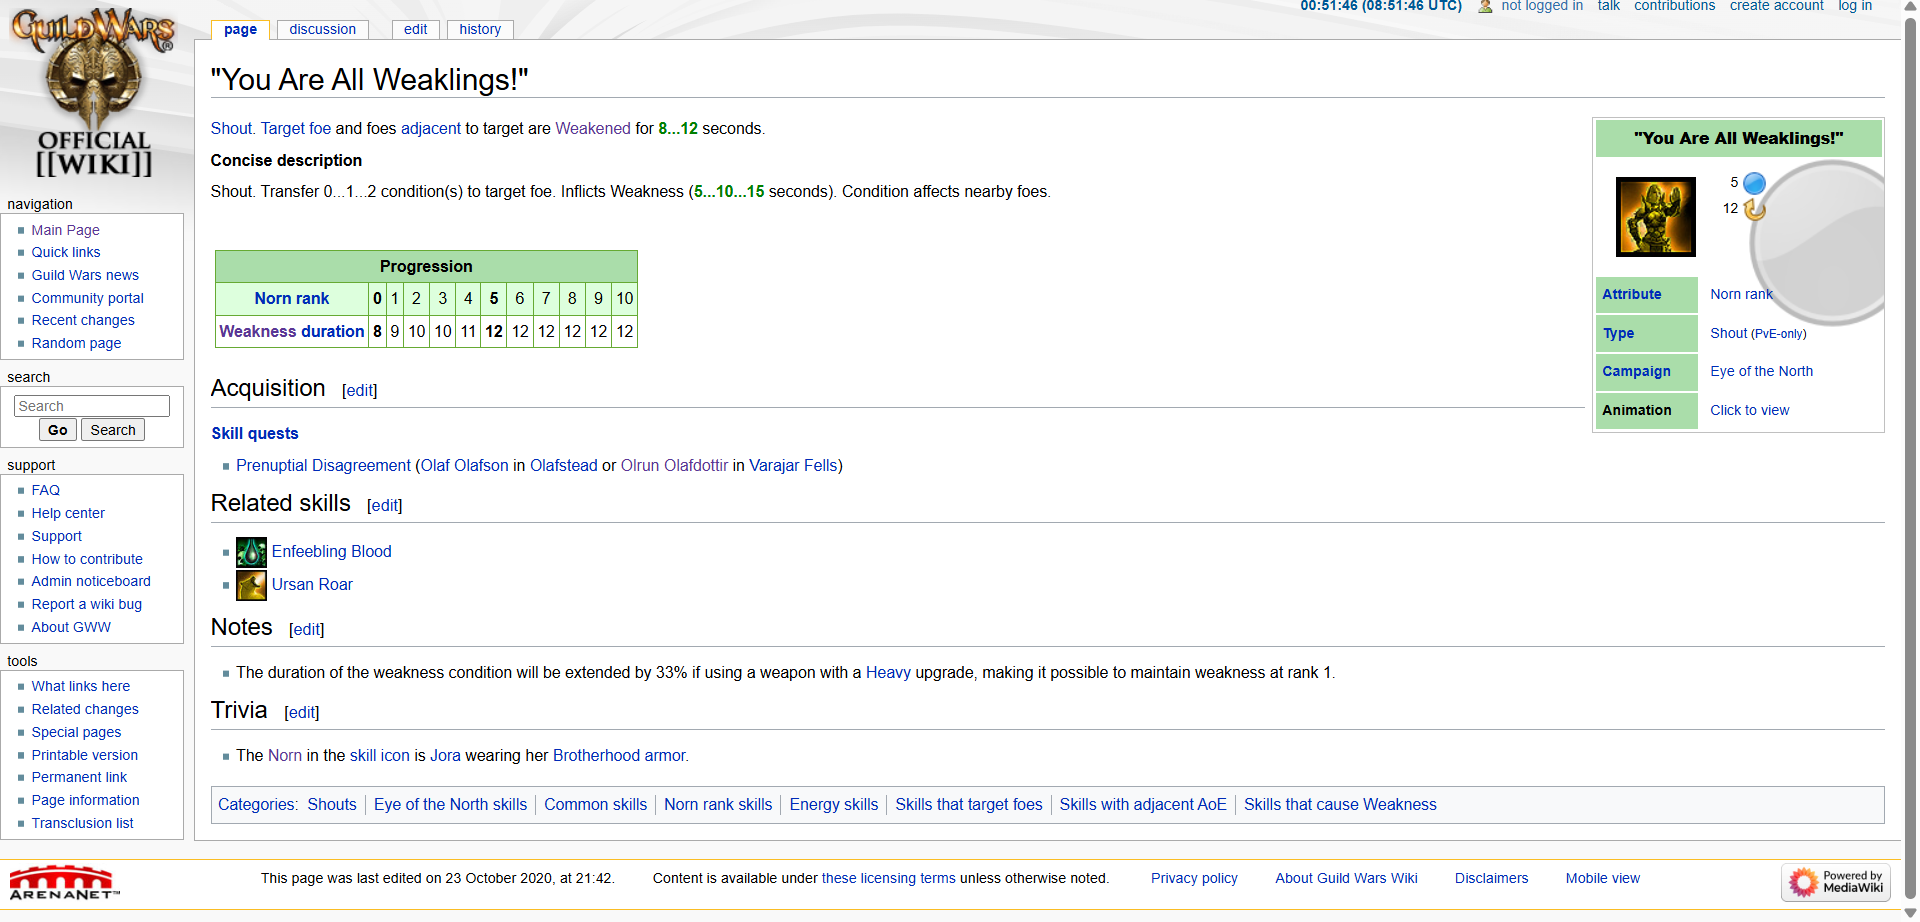This screenshot has width=1920, height=922.
Task: Click create account link
Action: point(1776,6)
